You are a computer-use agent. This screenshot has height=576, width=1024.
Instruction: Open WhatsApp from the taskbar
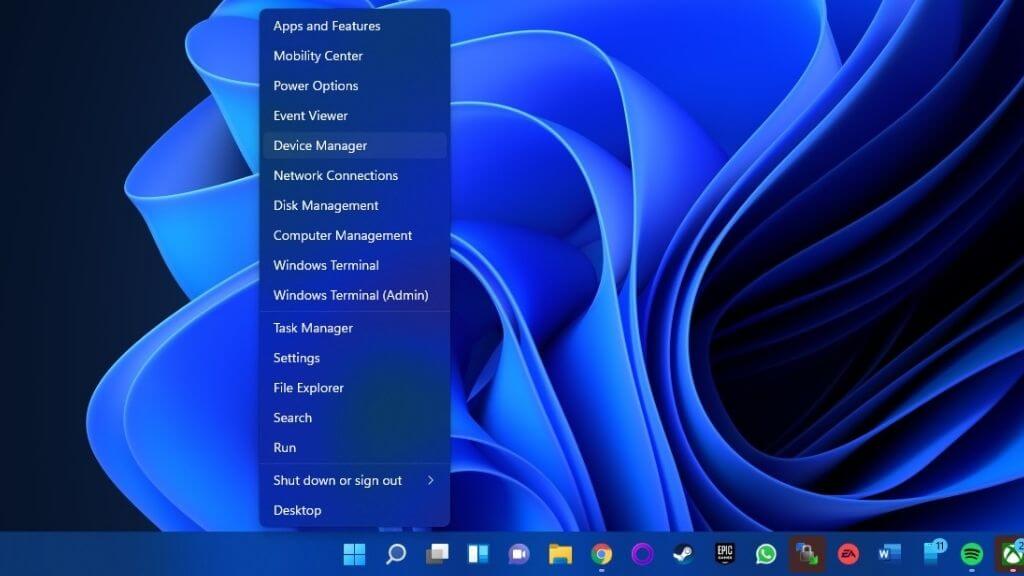coord(766,553)
